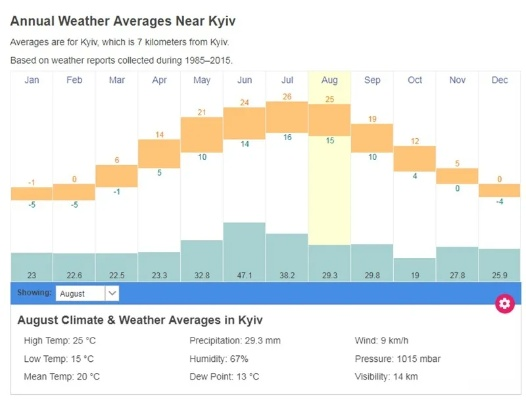
Task: Click the May precipitation bar showing 32.8
Action: point(202,260)
